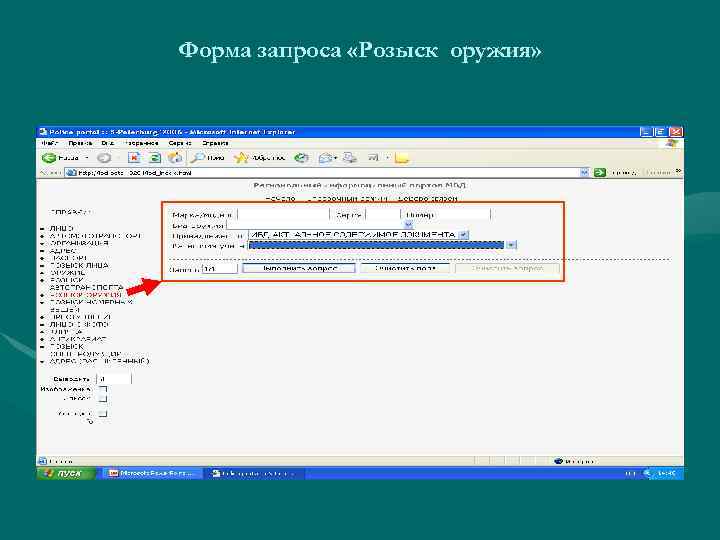Screen dimensions: 720x540
Task: Click the Print toolbar icon
Action: coord(350,158)
